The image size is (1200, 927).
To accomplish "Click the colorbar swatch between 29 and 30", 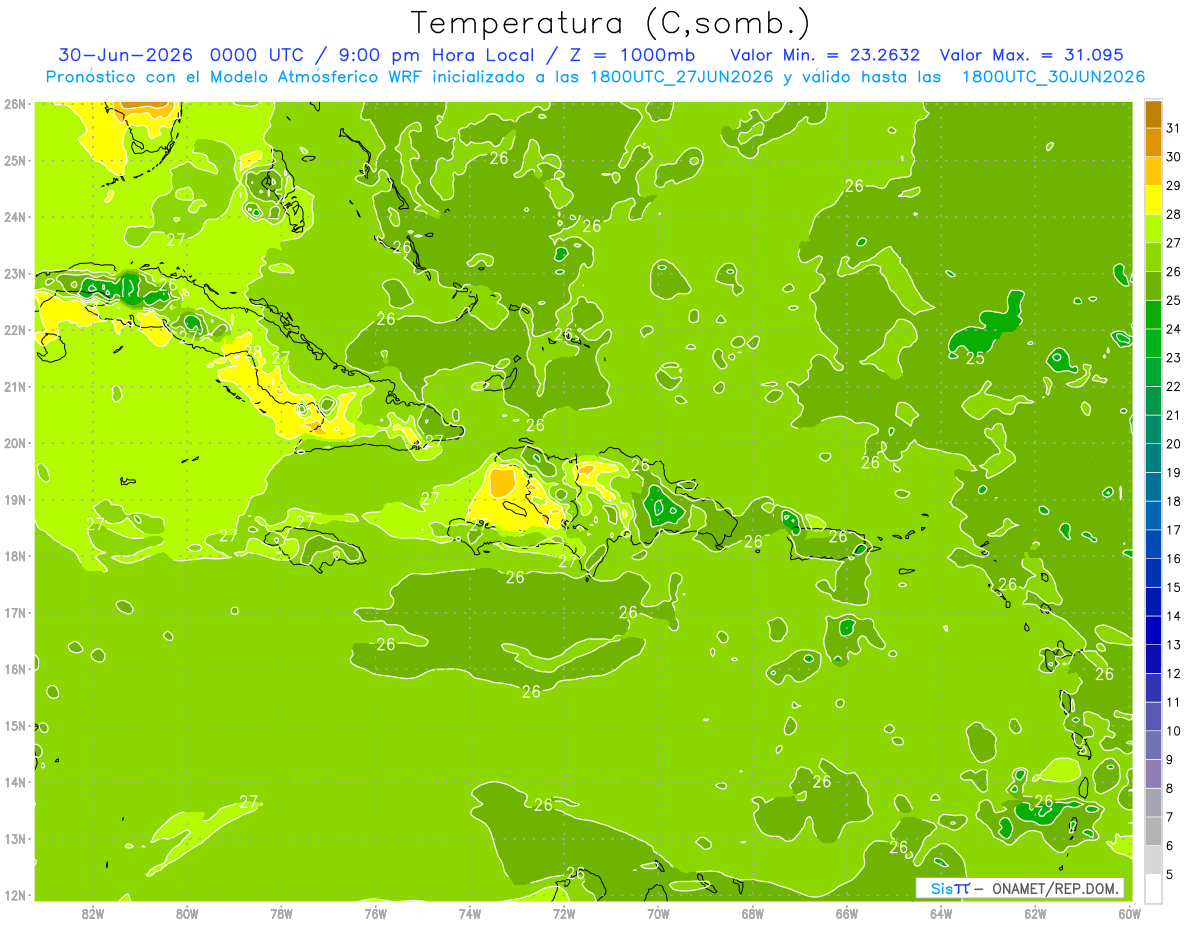I will point(1153,171).
